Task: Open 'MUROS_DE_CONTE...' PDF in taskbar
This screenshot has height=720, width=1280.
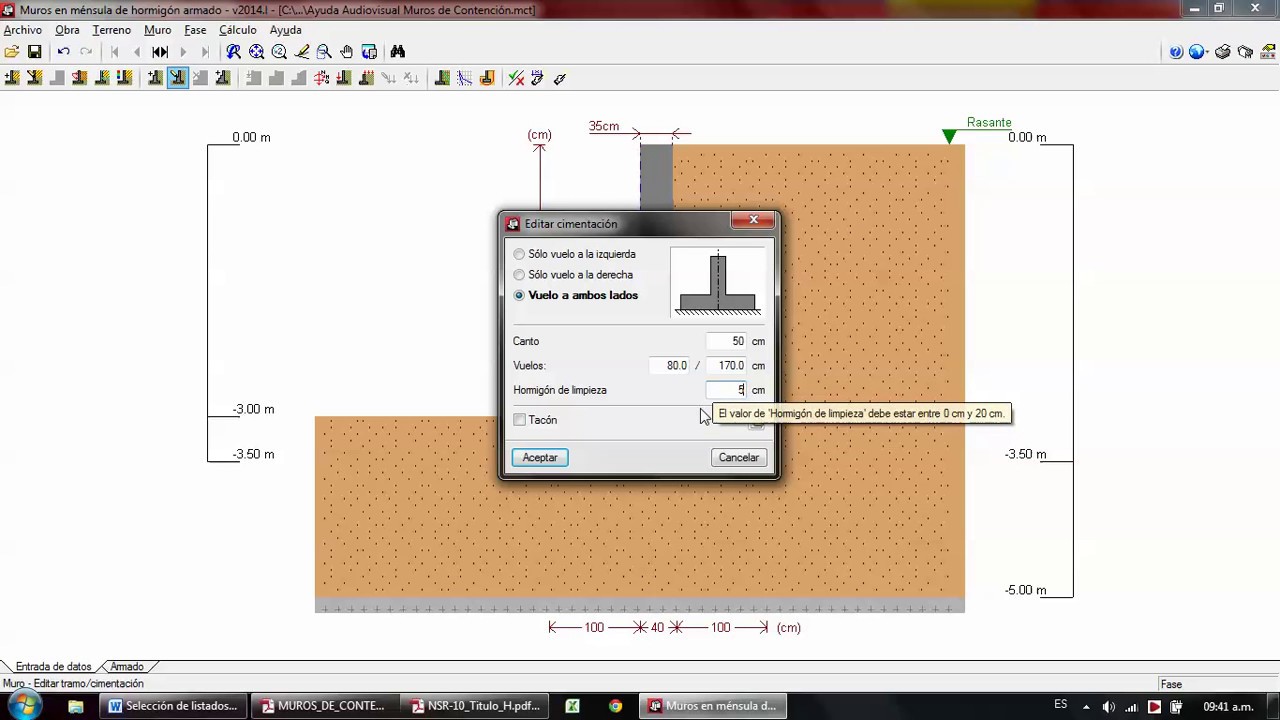Action: (324, 706)
